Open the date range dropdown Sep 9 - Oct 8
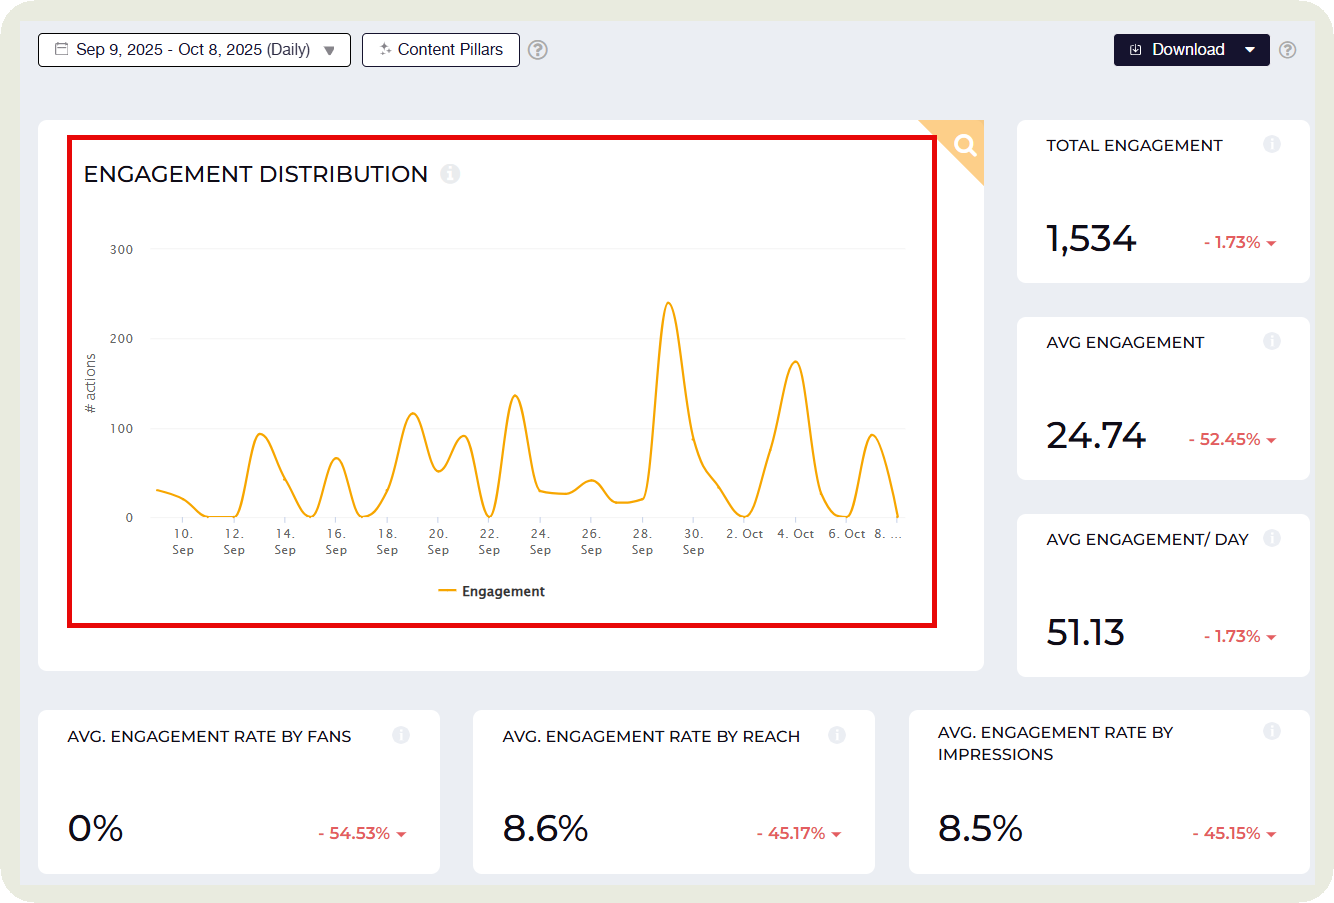Viewport: 1334px width, 903px height. [x=194, y=50]
